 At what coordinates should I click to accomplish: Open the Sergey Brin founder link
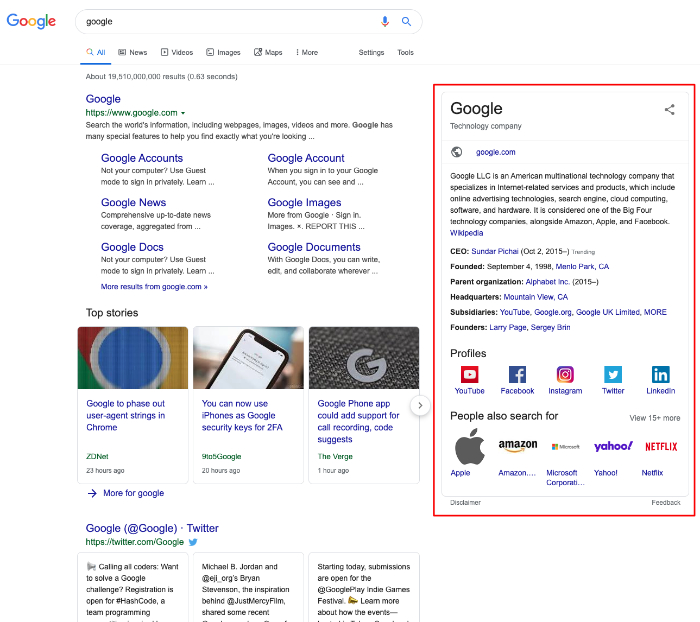(x=550, y=327)
